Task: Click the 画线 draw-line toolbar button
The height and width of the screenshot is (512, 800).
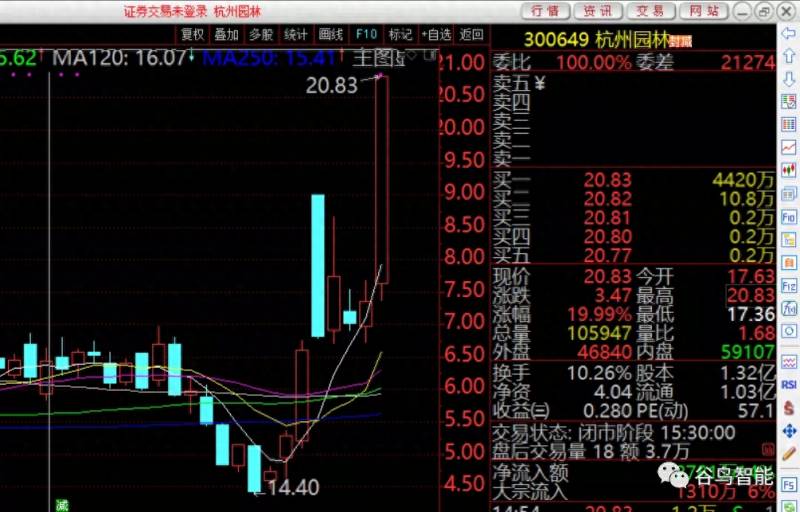Action: pyautogui.click(x=331, y=35)
